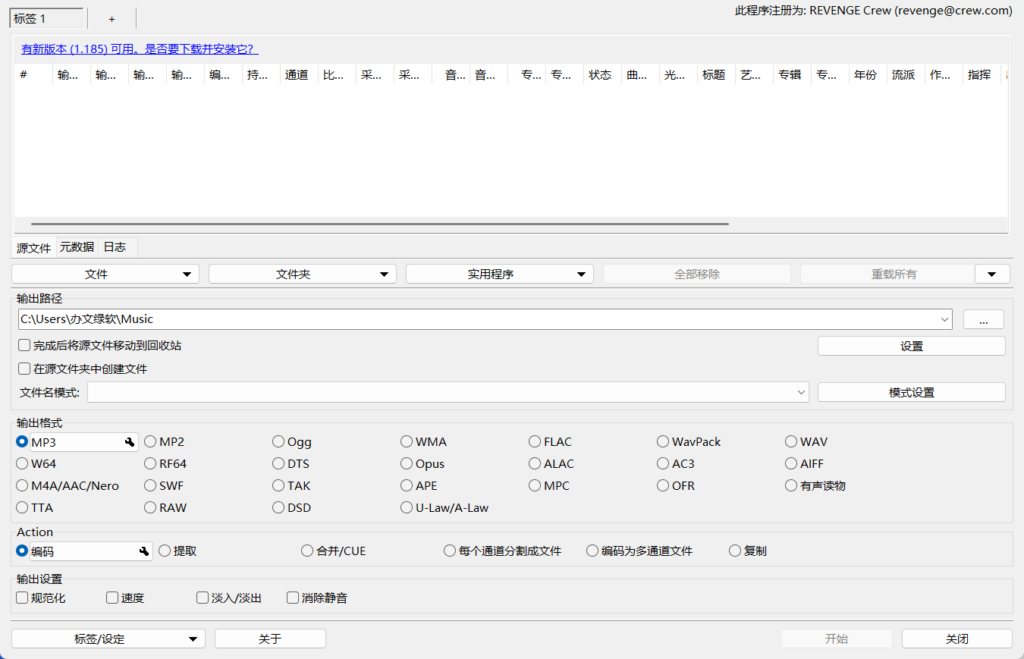The image size is (1024, 659).
Task: Click the new version download link
Action: pyautogui.click(x=139, y=49)
